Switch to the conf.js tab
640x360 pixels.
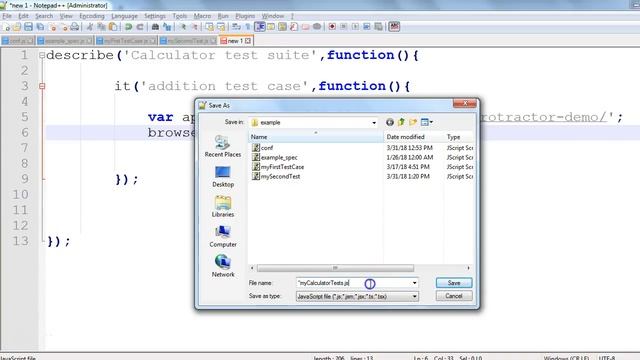pos(18,41)
